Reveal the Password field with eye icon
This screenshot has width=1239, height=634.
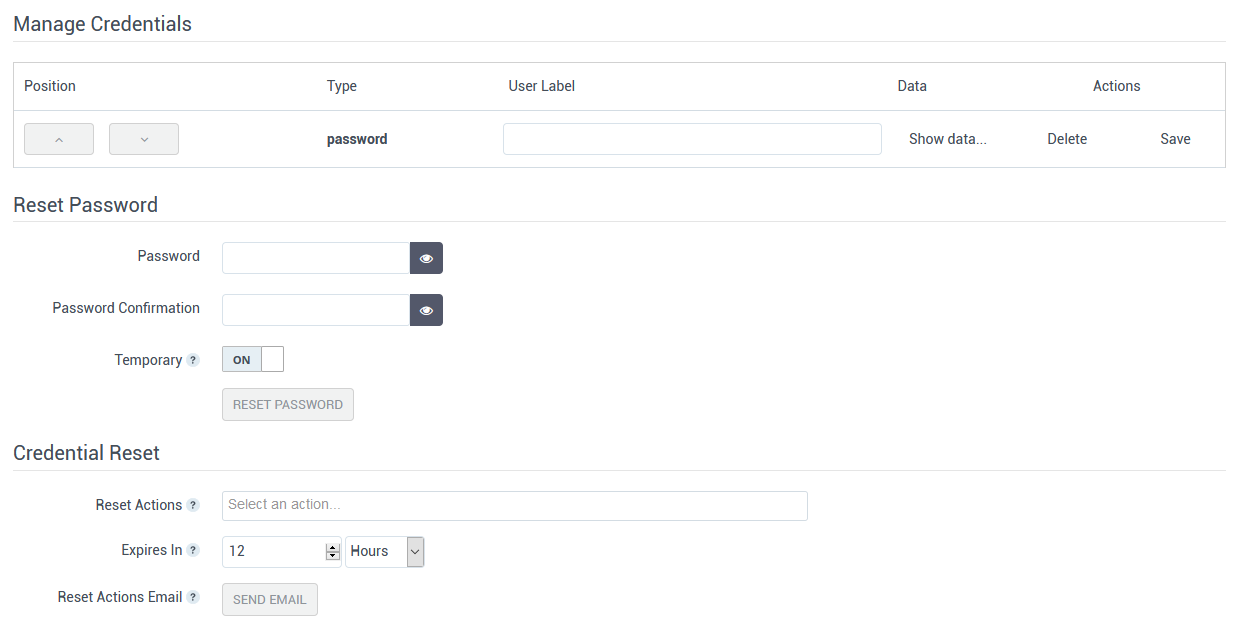(426, 258)
